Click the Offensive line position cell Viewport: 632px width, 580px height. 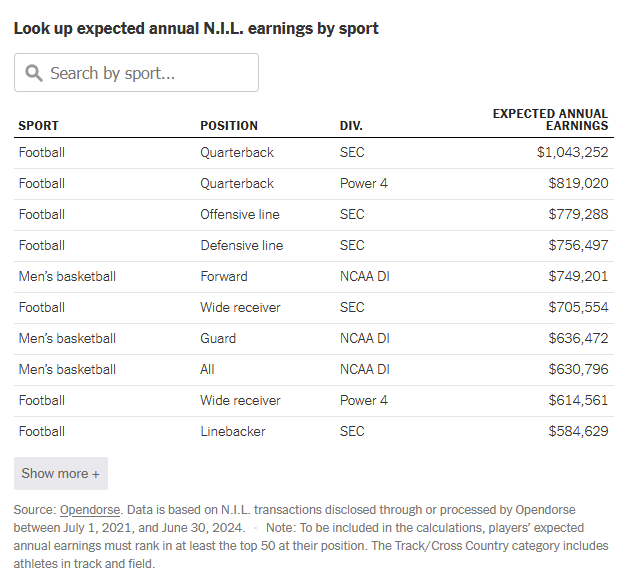point(240,214)
